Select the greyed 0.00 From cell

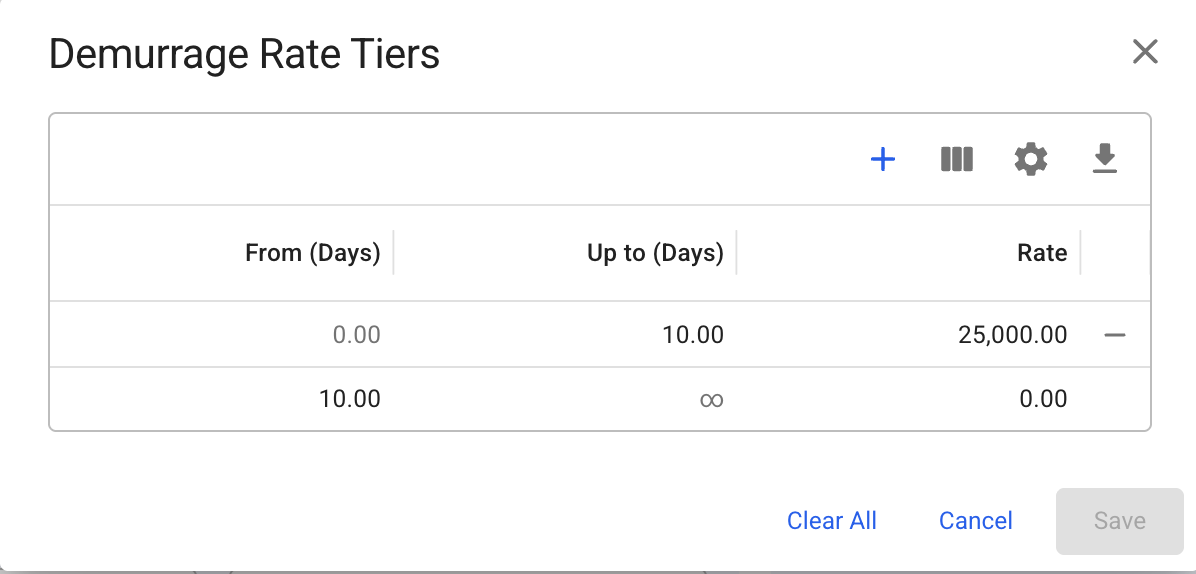(x=356, y=335)
